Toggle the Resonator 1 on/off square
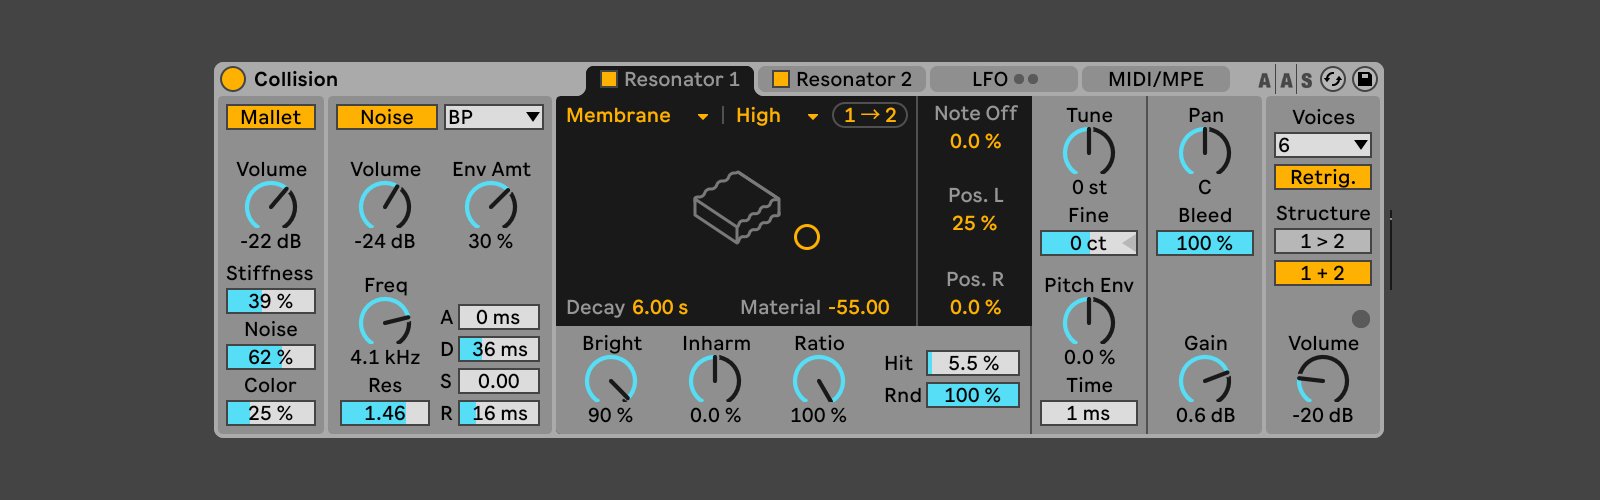This screenshot has width=1600, height=500. tap(608, 79)
